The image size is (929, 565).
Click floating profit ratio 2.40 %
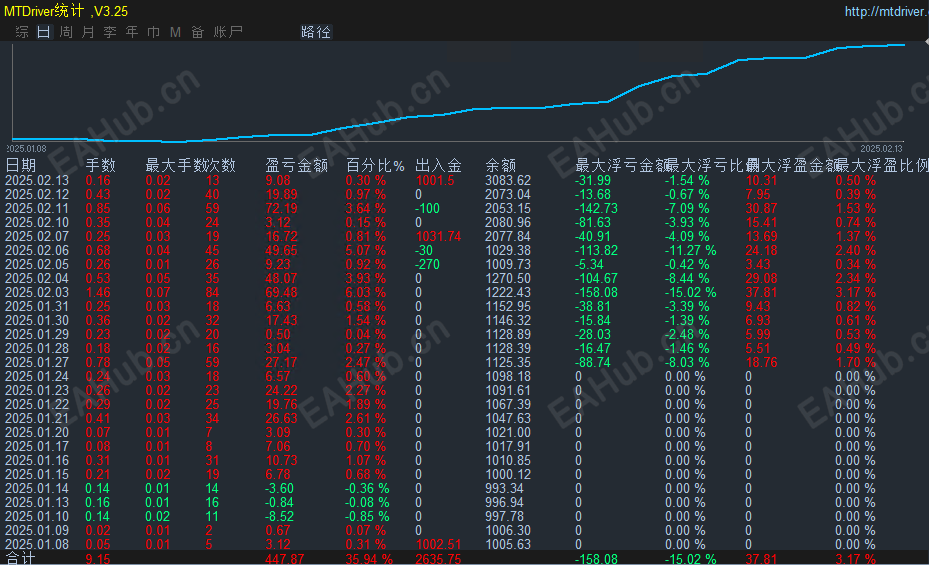click(x=856, y=251)
